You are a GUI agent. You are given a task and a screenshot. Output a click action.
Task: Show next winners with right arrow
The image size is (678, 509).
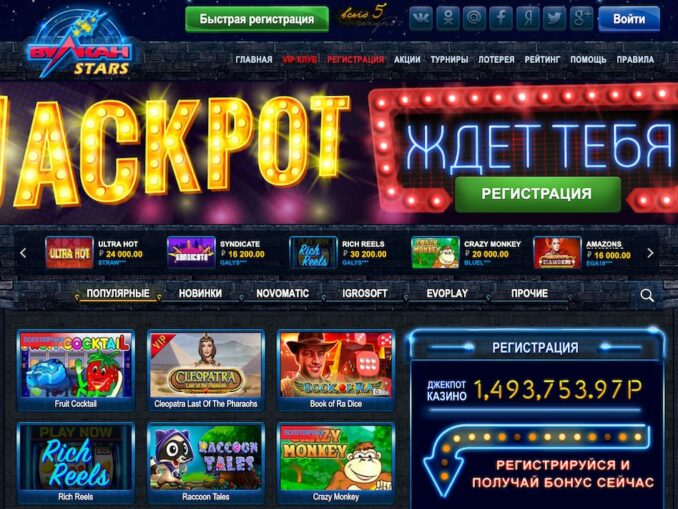point(650,253)
